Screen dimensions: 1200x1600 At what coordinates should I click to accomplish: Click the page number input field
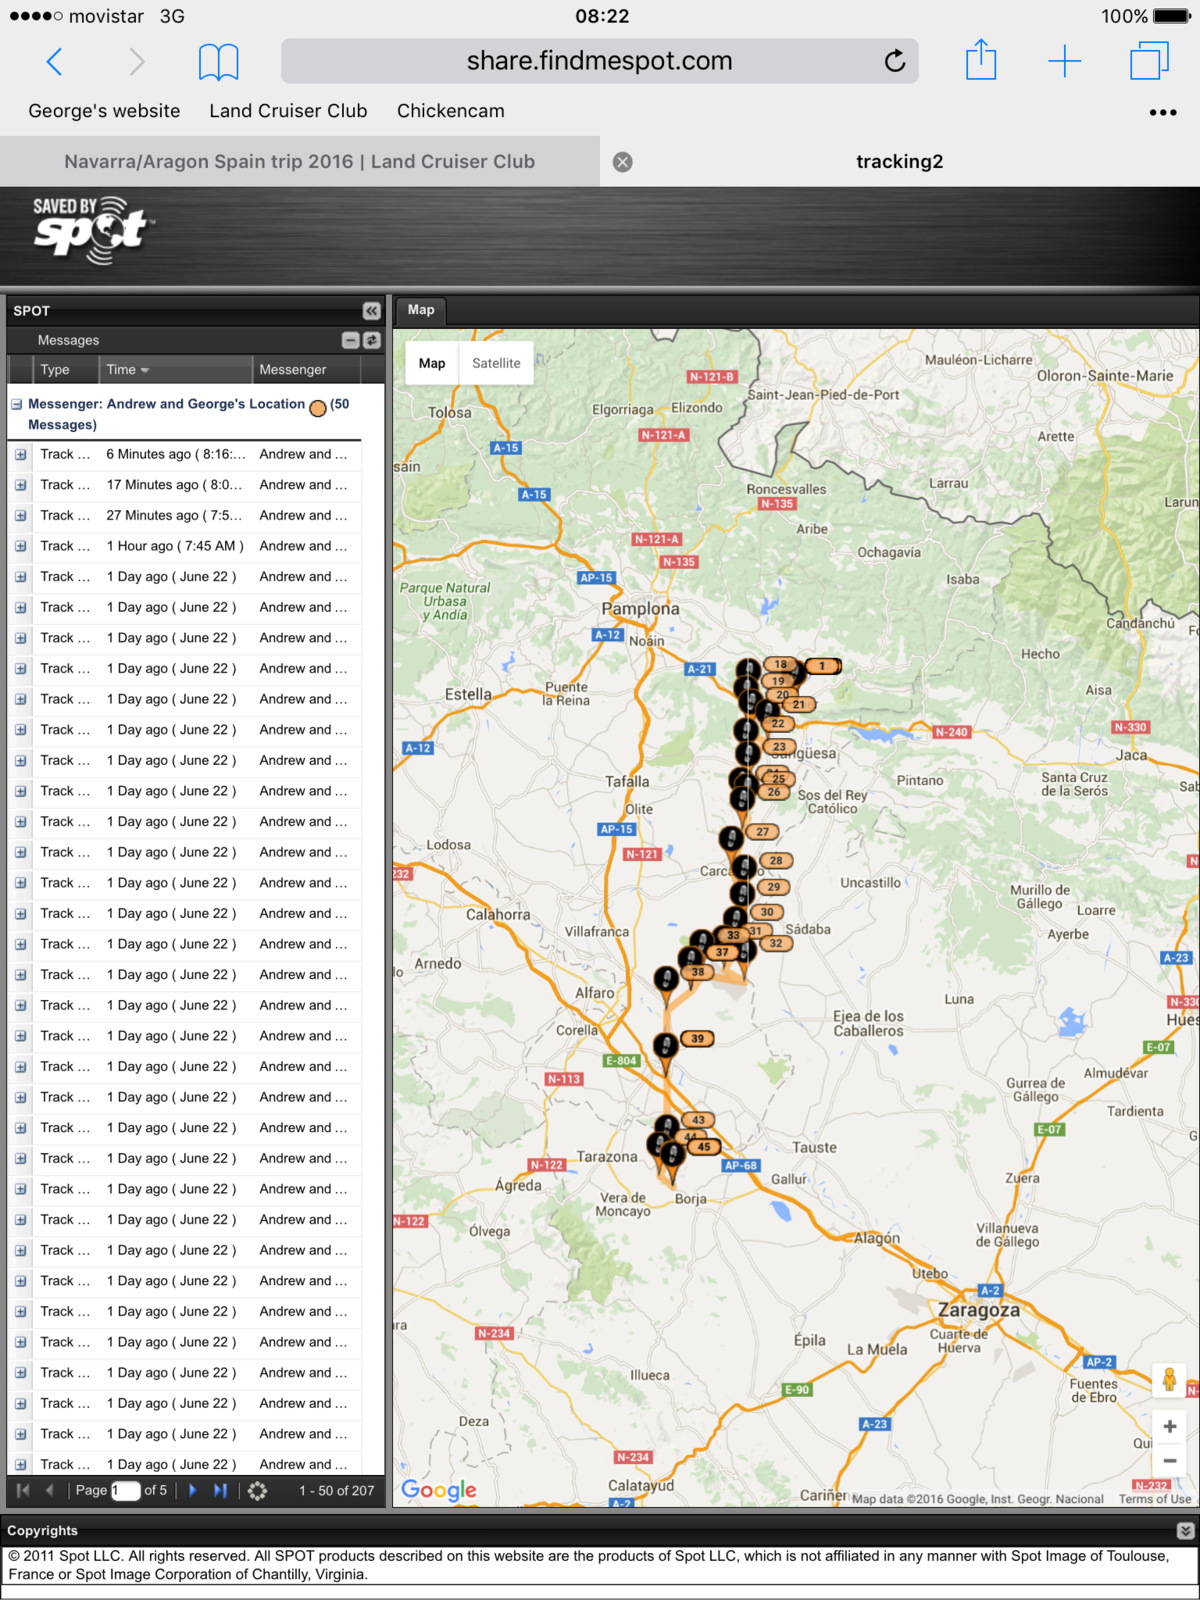[125, 1490]
